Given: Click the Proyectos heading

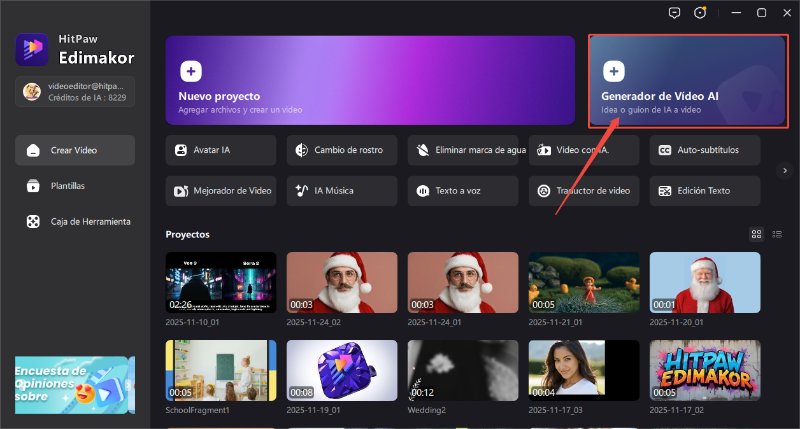Looking at the screenshot, I should pos(187,235).
